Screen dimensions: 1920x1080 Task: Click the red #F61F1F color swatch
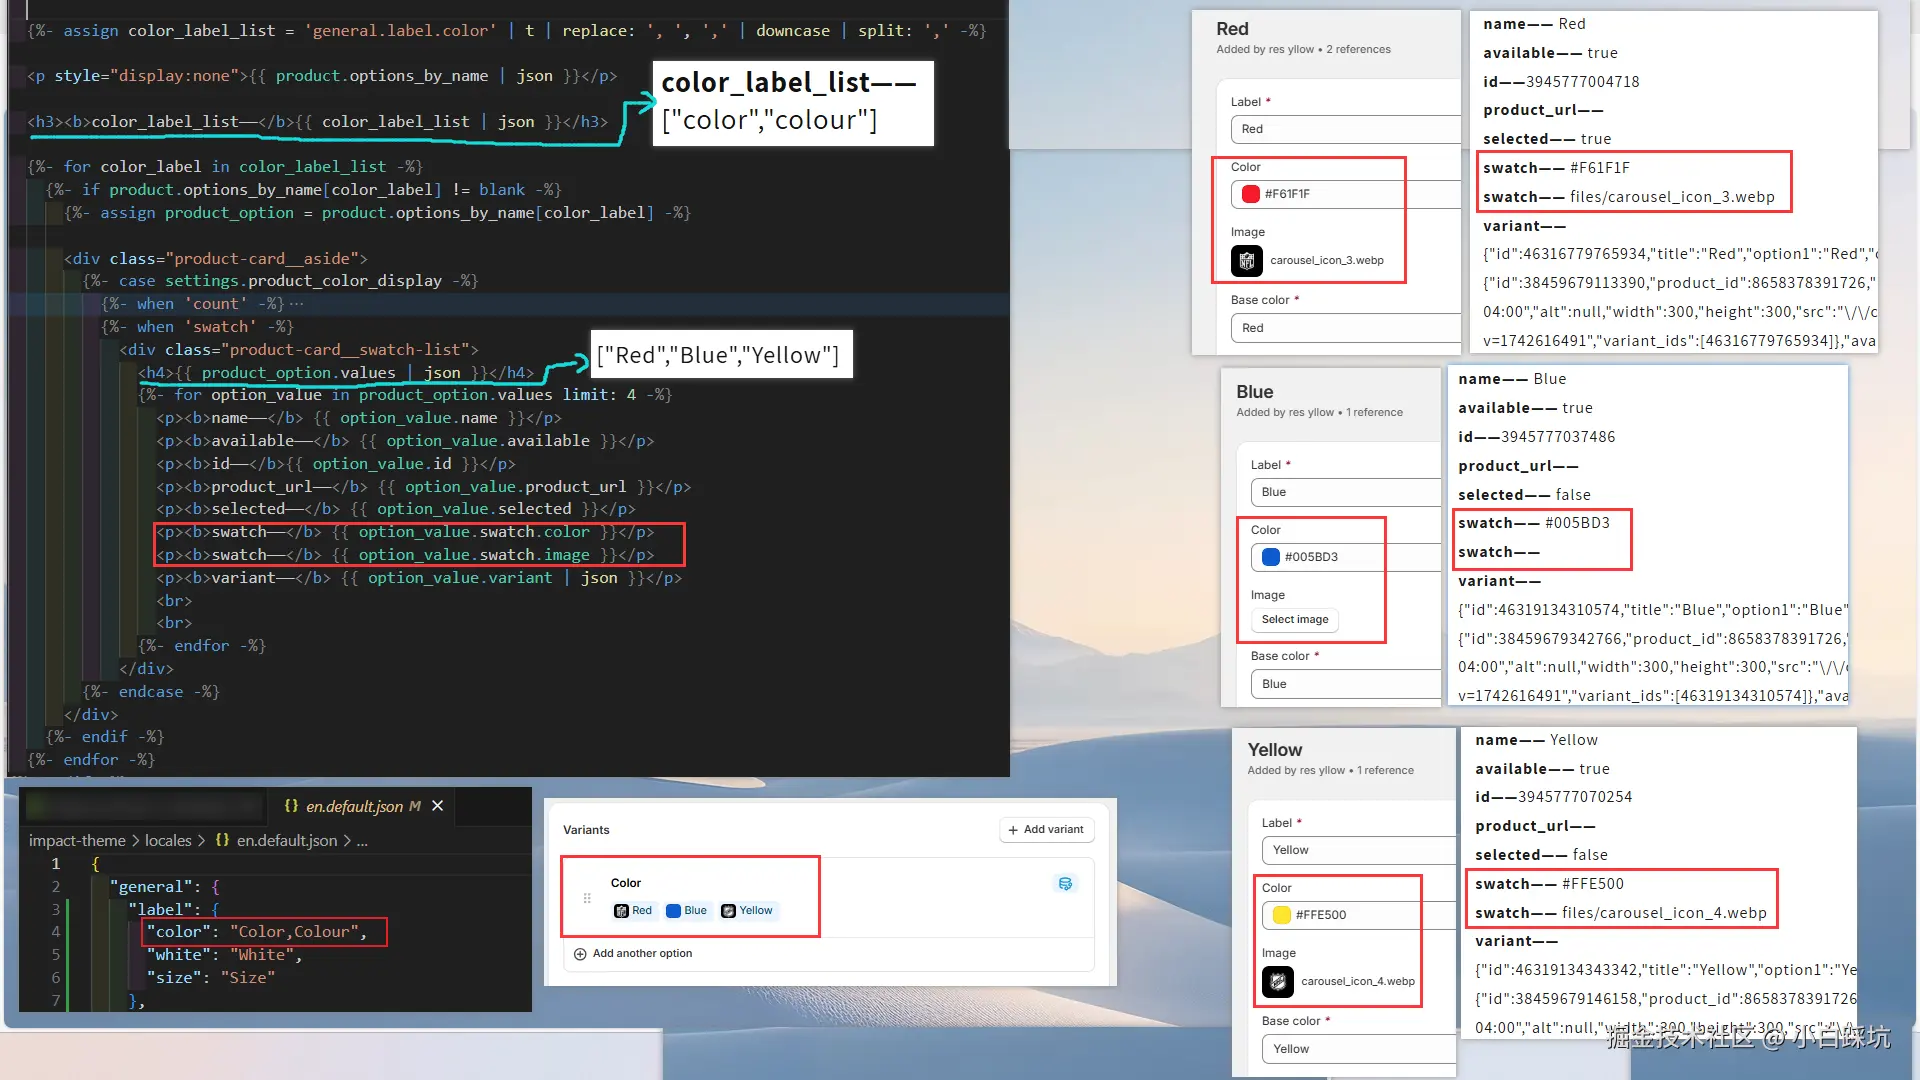point(1250,194)
